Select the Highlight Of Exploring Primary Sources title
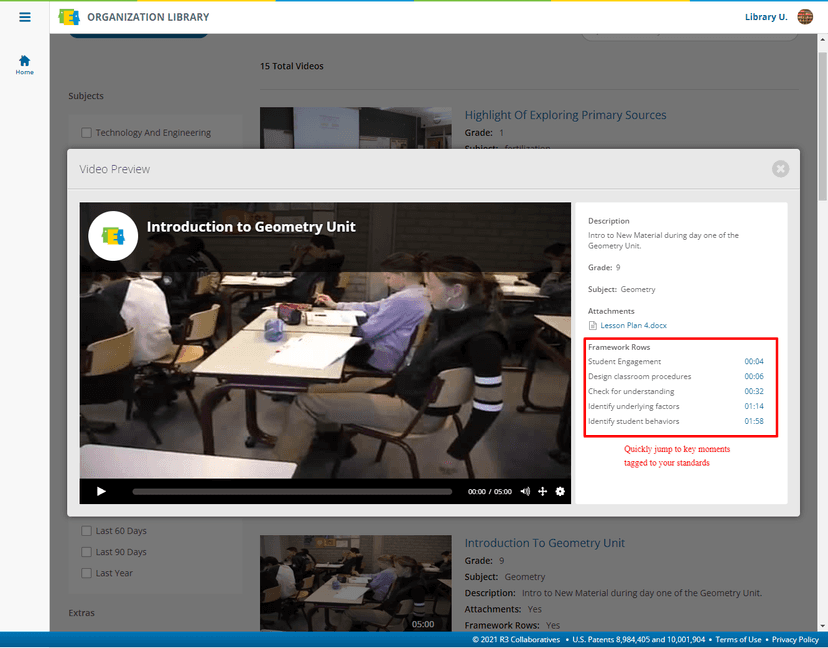 tap(565, 115)
